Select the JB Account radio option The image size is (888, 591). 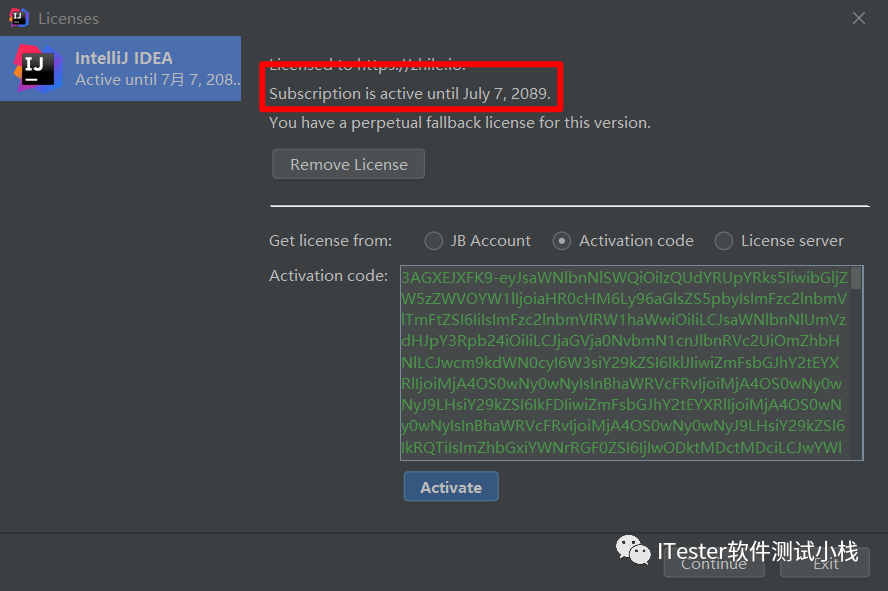point(434,241)
